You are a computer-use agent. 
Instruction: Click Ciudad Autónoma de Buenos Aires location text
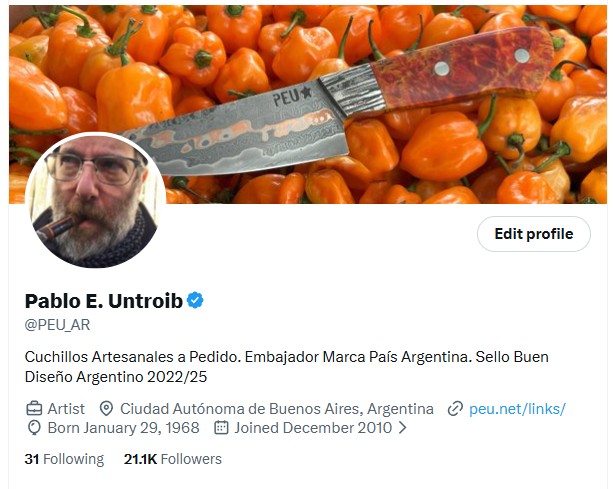277,409
